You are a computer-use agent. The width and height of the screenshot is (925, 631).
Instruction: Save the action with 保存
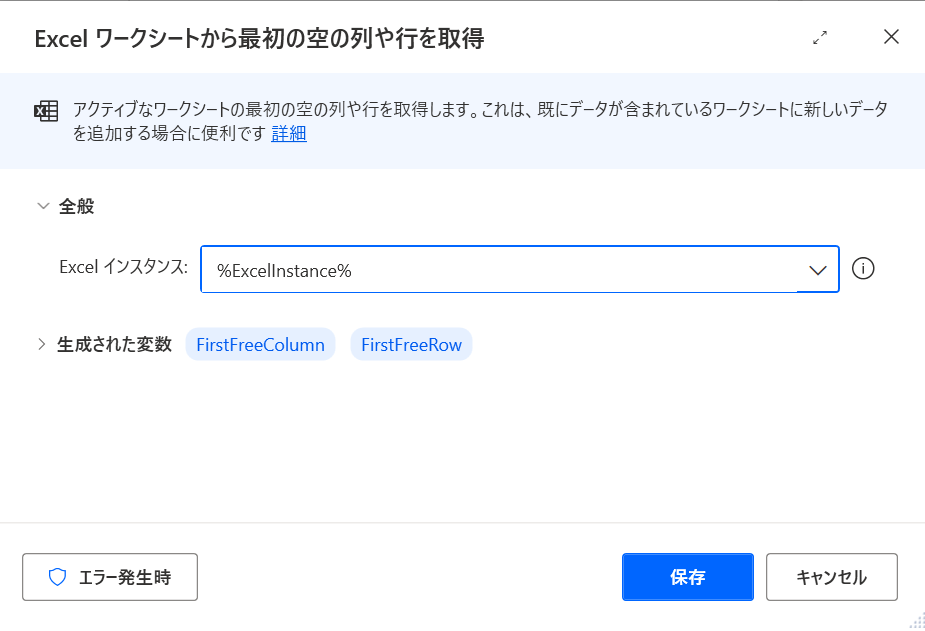click(688, 577)
